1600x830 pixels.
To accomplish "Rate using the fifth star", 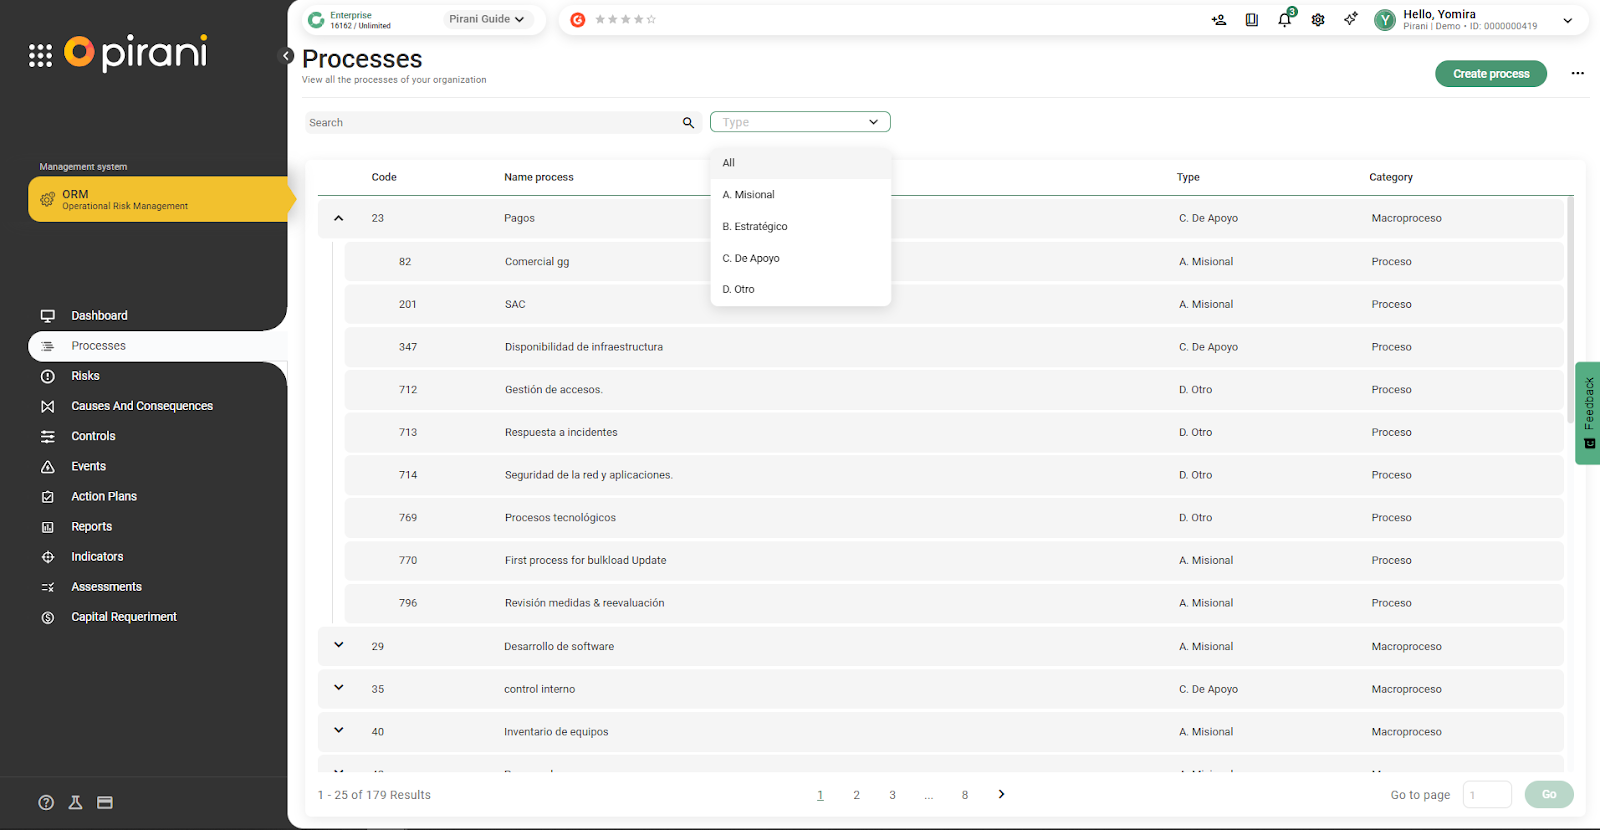I will click(652, 20).
